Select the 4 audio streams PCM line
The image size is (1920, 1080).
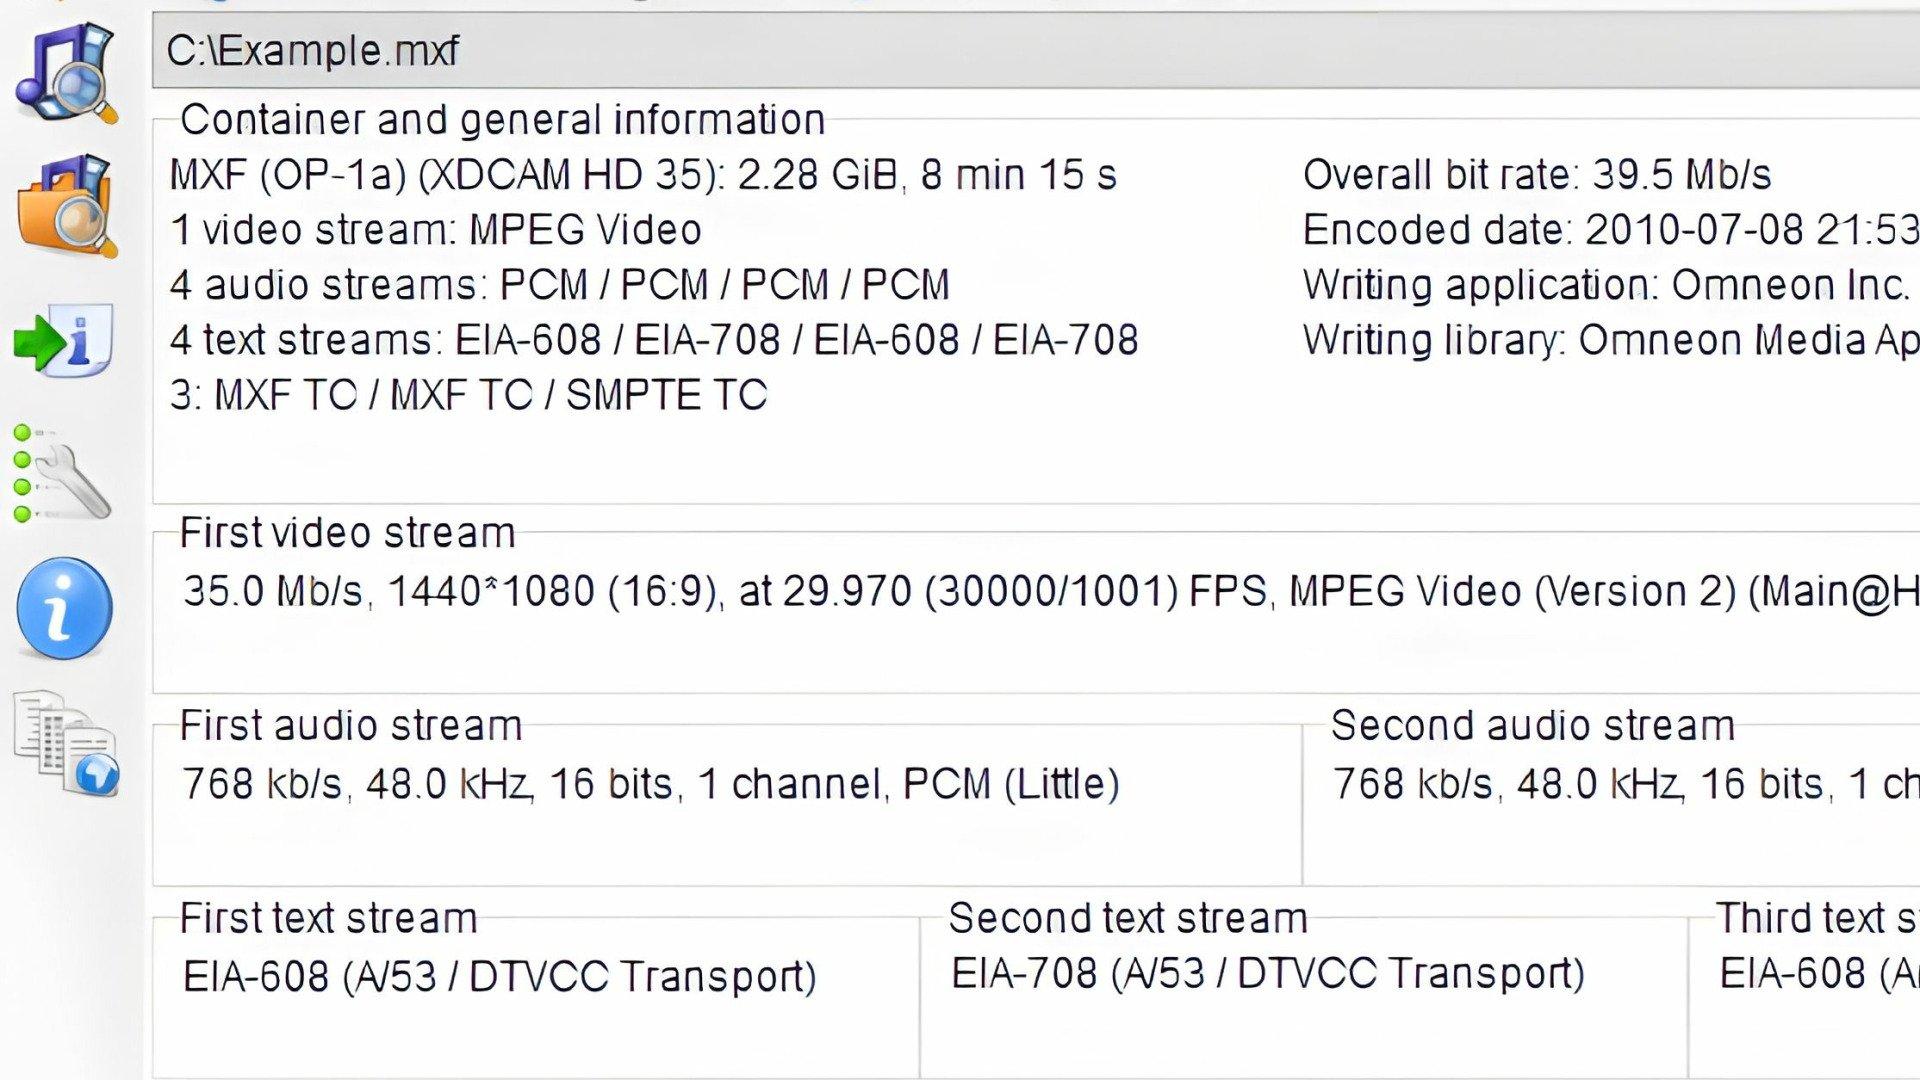pyautogui.click(x=560, y=285)
